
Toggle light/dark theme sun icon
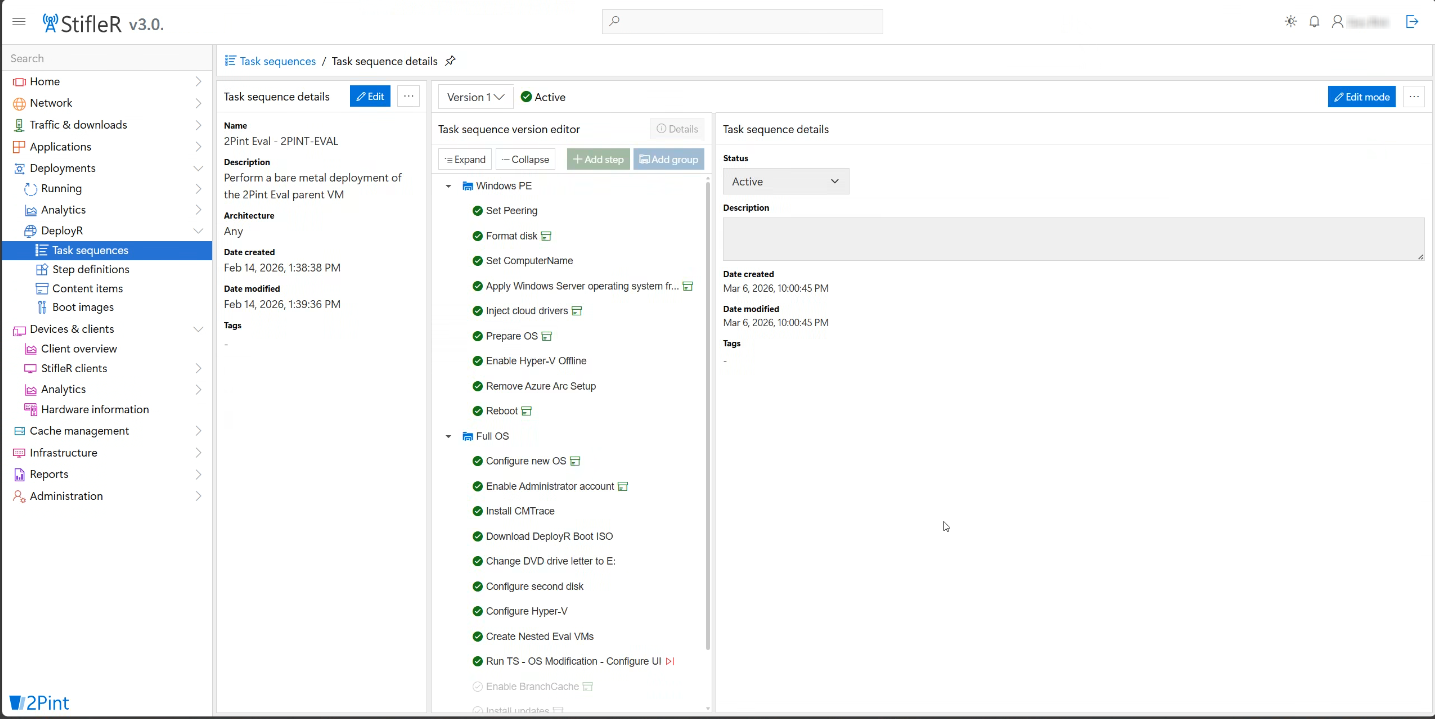point(1290,21)
